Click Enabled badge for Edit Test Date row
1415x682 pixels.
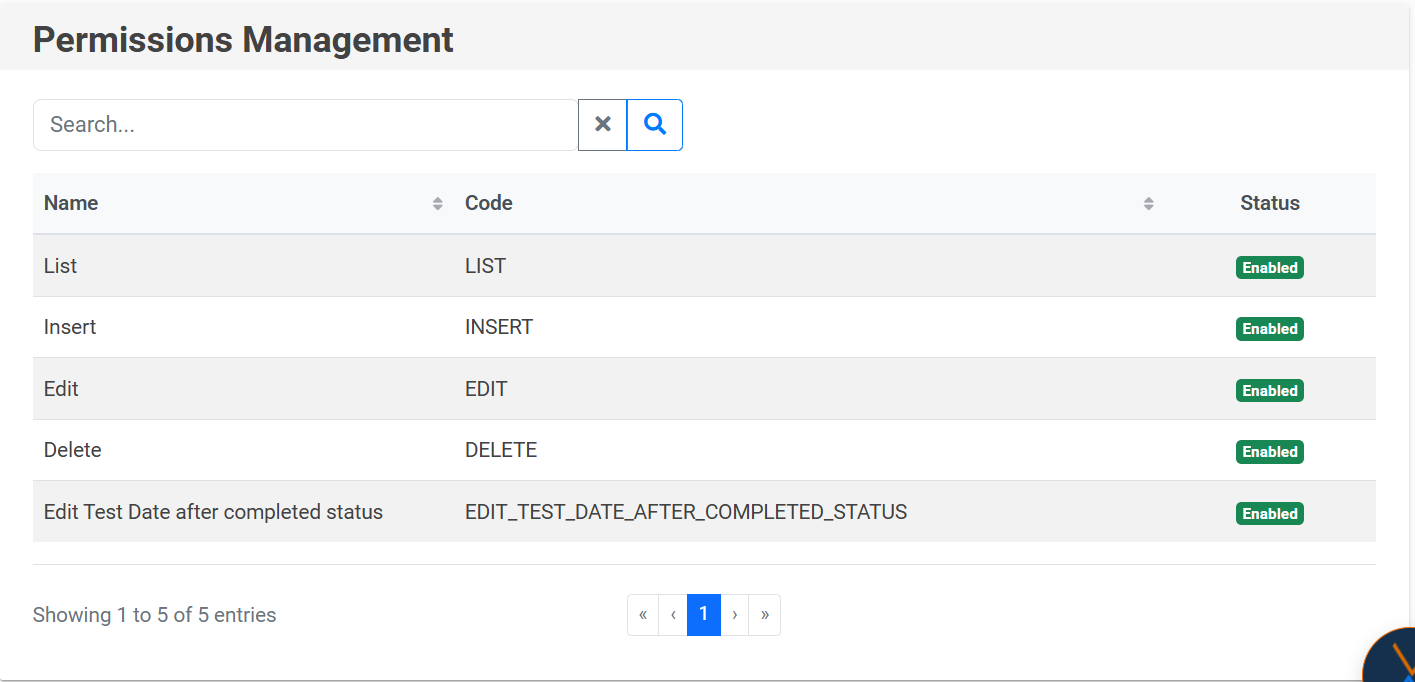(x=1269, y=514)
